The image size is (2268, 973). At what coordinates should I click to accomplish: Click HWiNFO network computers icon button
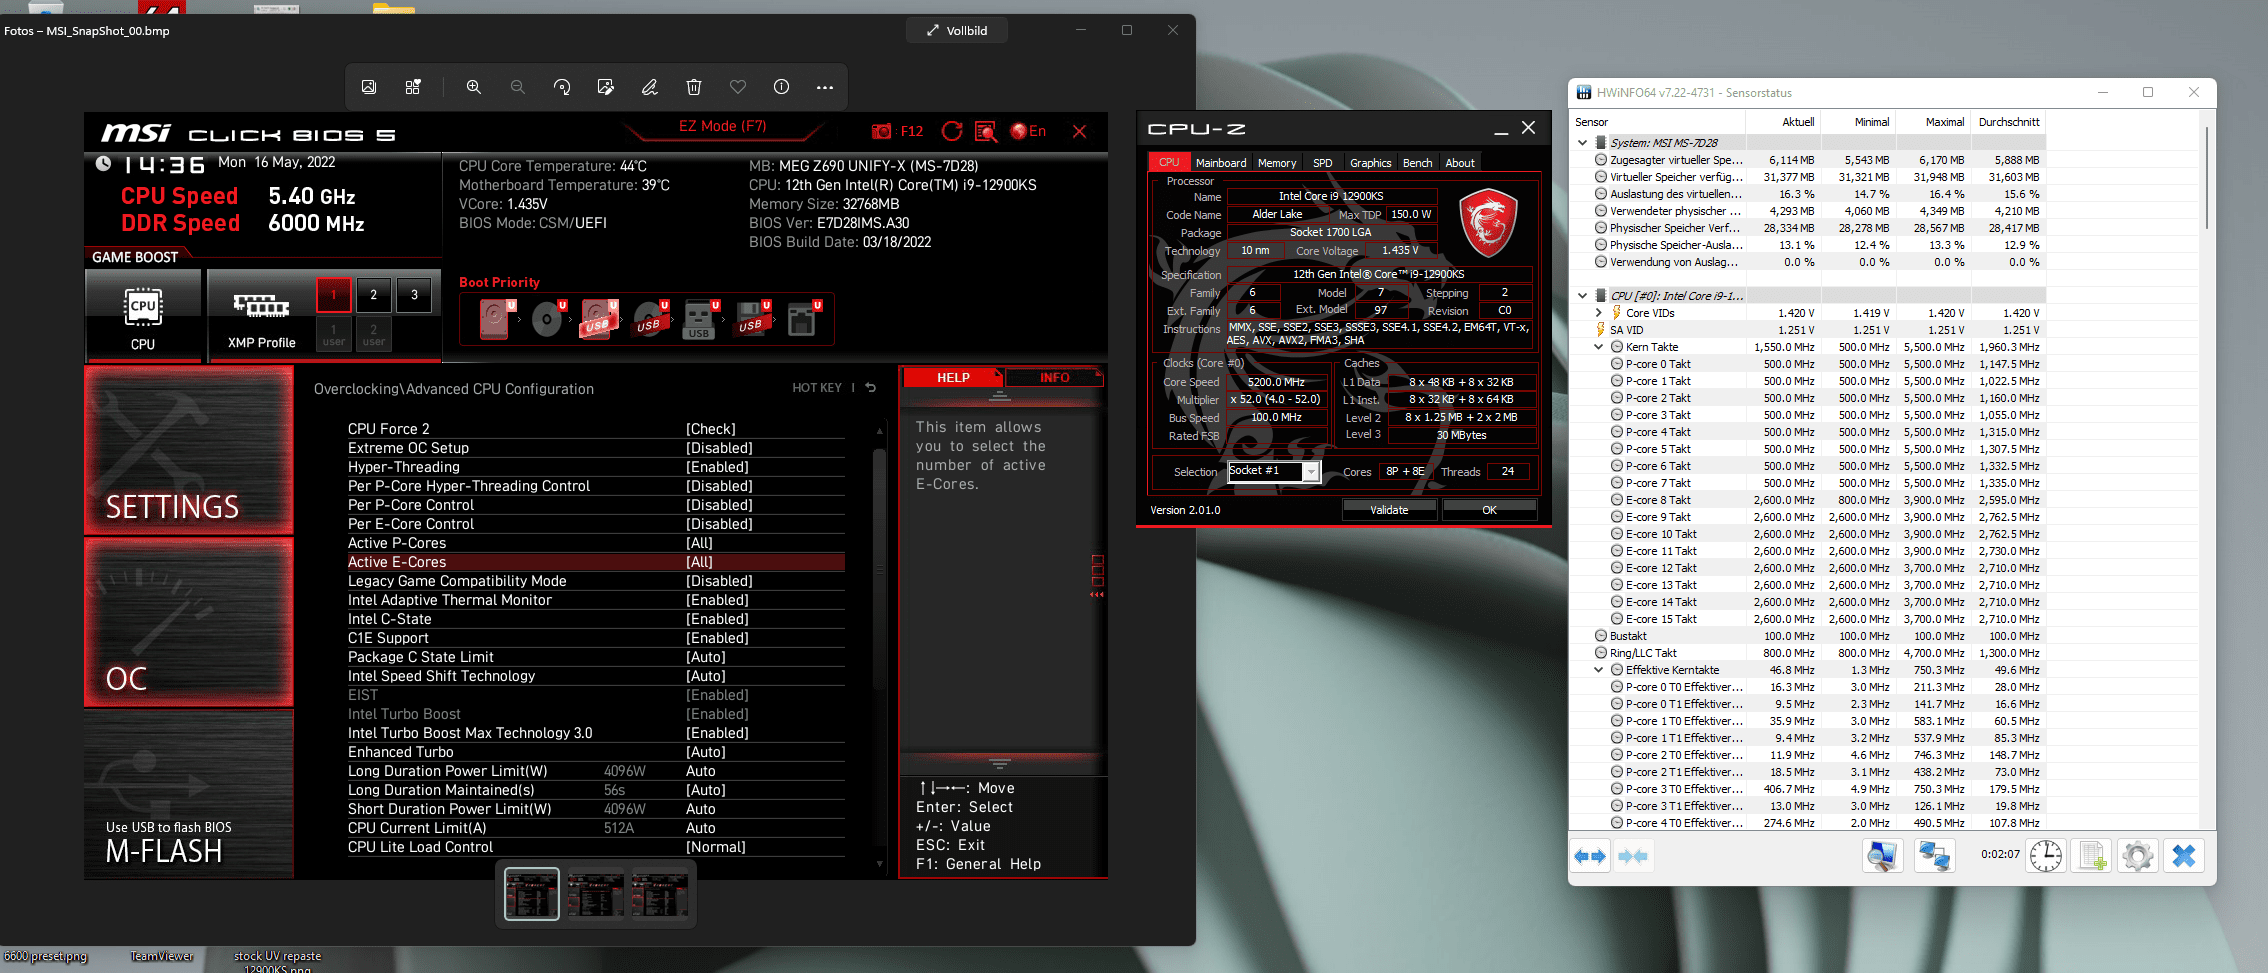pyautogui.click(x=1934, y=856)
